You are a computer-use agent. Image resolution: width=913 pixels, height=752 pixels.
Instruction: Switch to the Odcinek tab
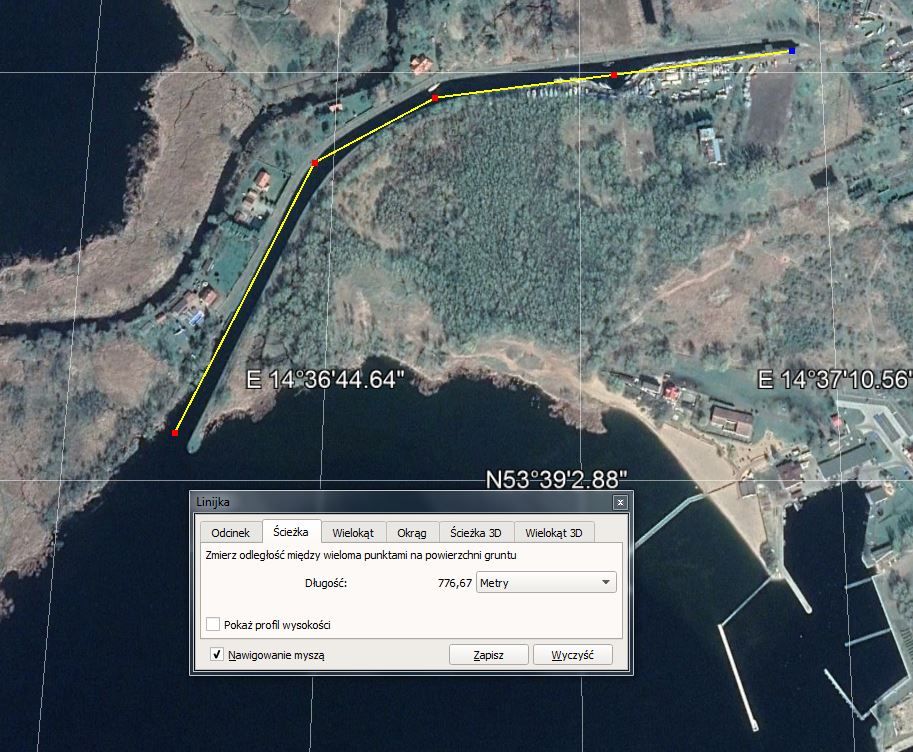tap(229, 533)
